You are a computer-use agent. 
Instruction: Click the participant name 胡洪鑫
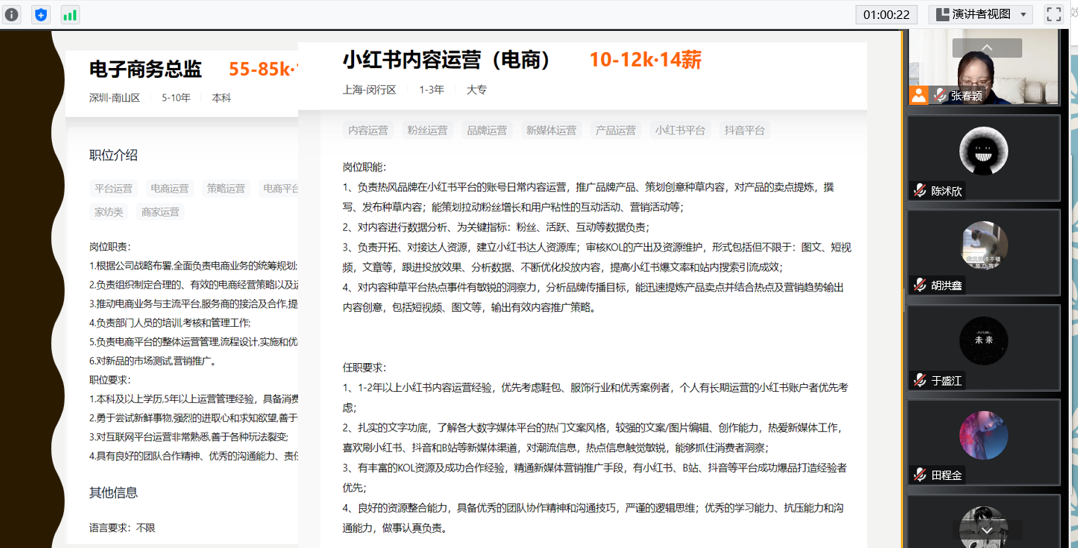[x=946, y=285]
